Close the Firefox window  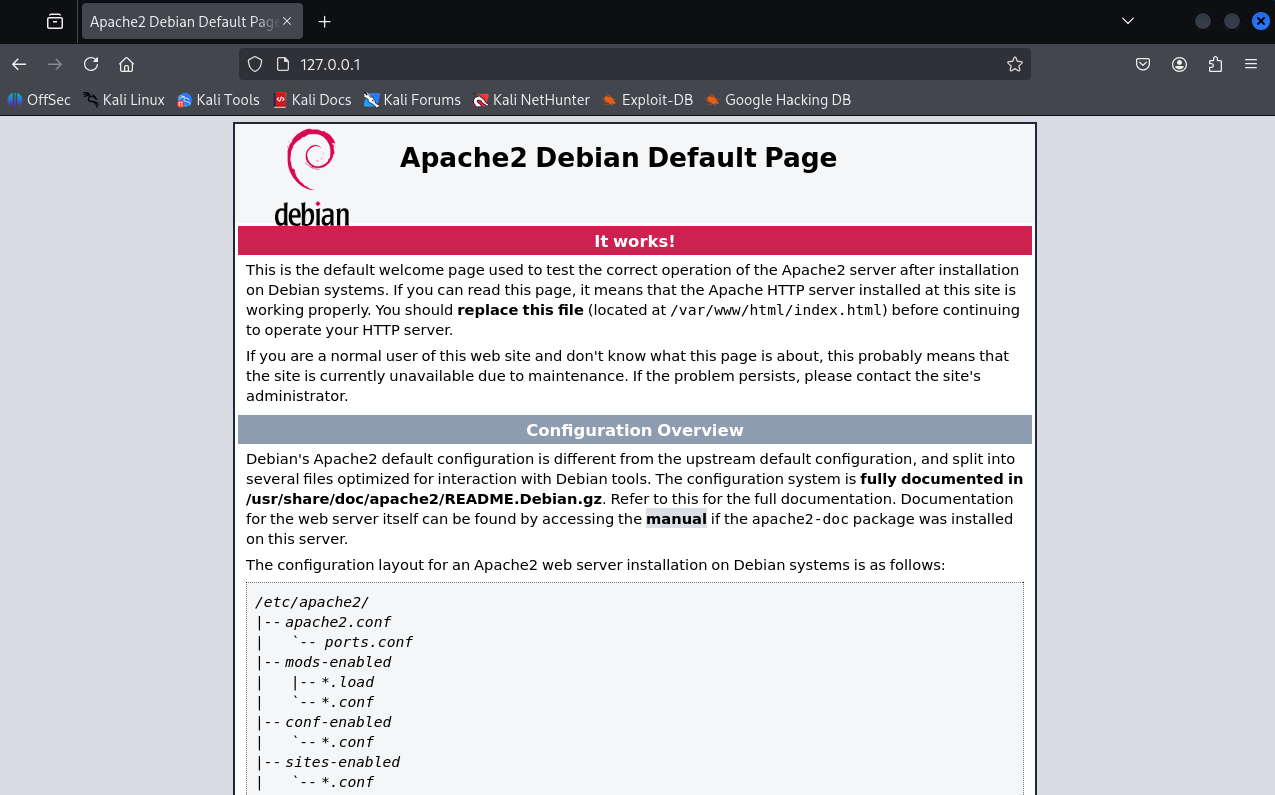(x=1261, y=21)
